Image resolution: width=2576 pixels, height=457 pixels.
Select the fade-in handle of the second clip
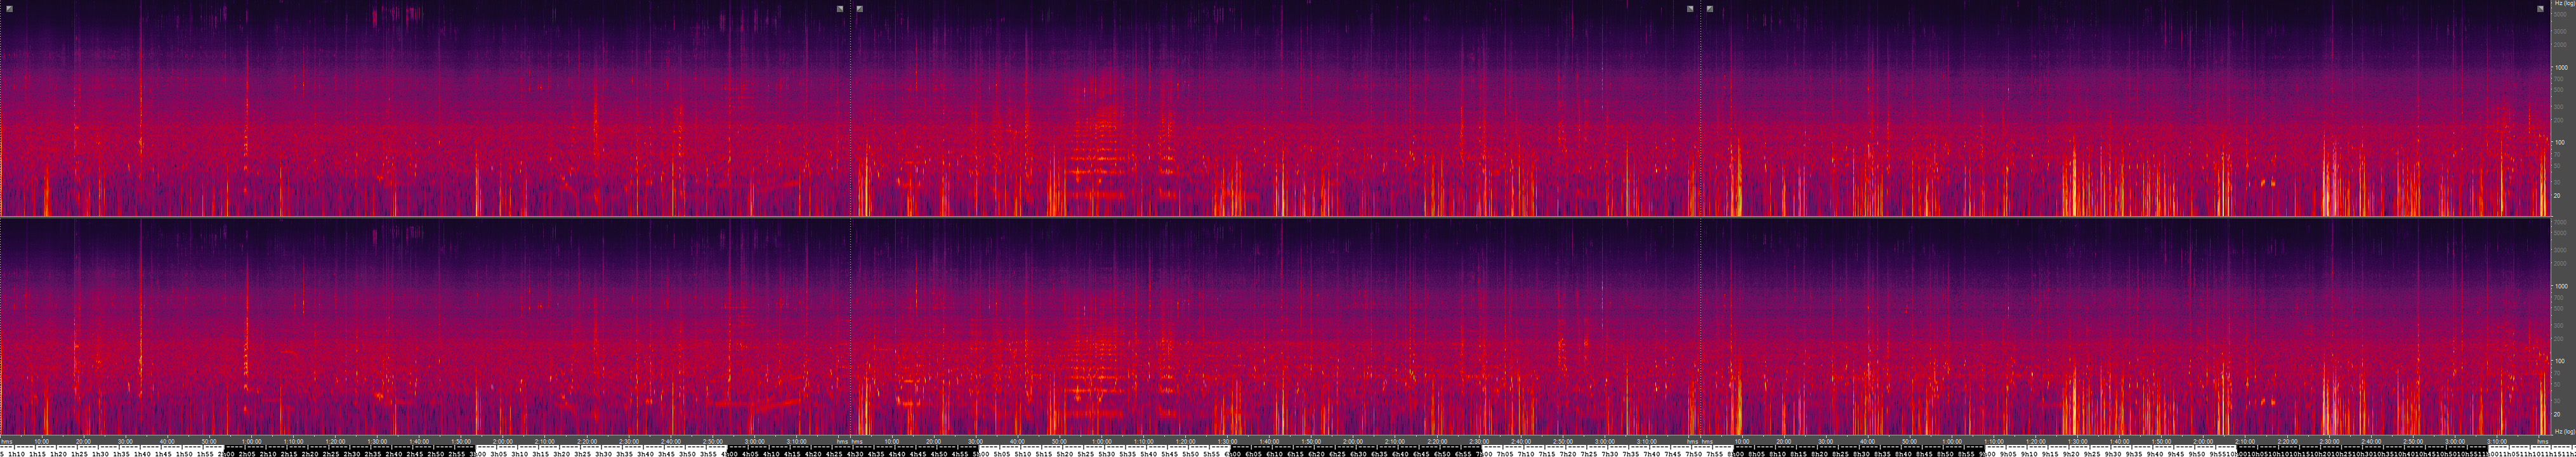tap(860, 9)
